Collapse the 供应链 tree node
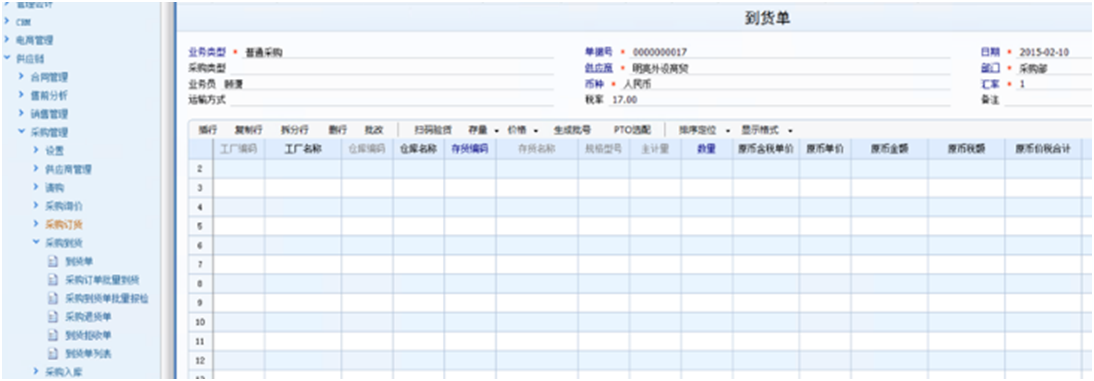 coord(7,59)
